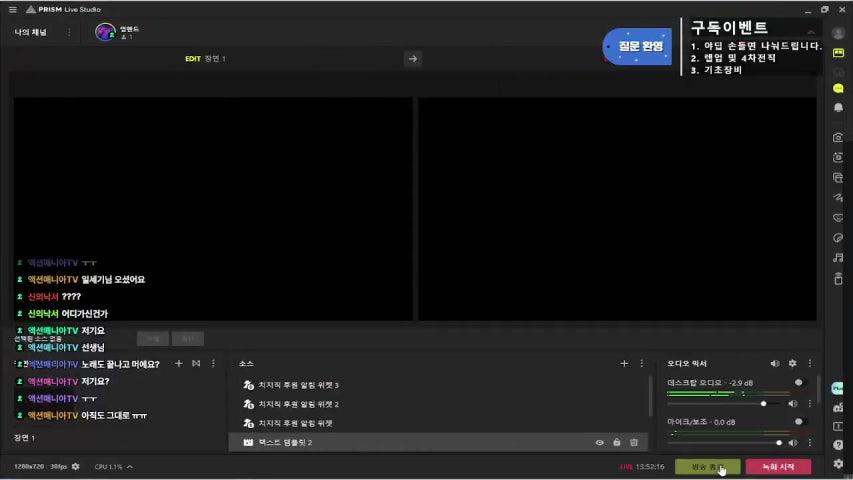Click the channel profile avatar

(x=105, y=32)
